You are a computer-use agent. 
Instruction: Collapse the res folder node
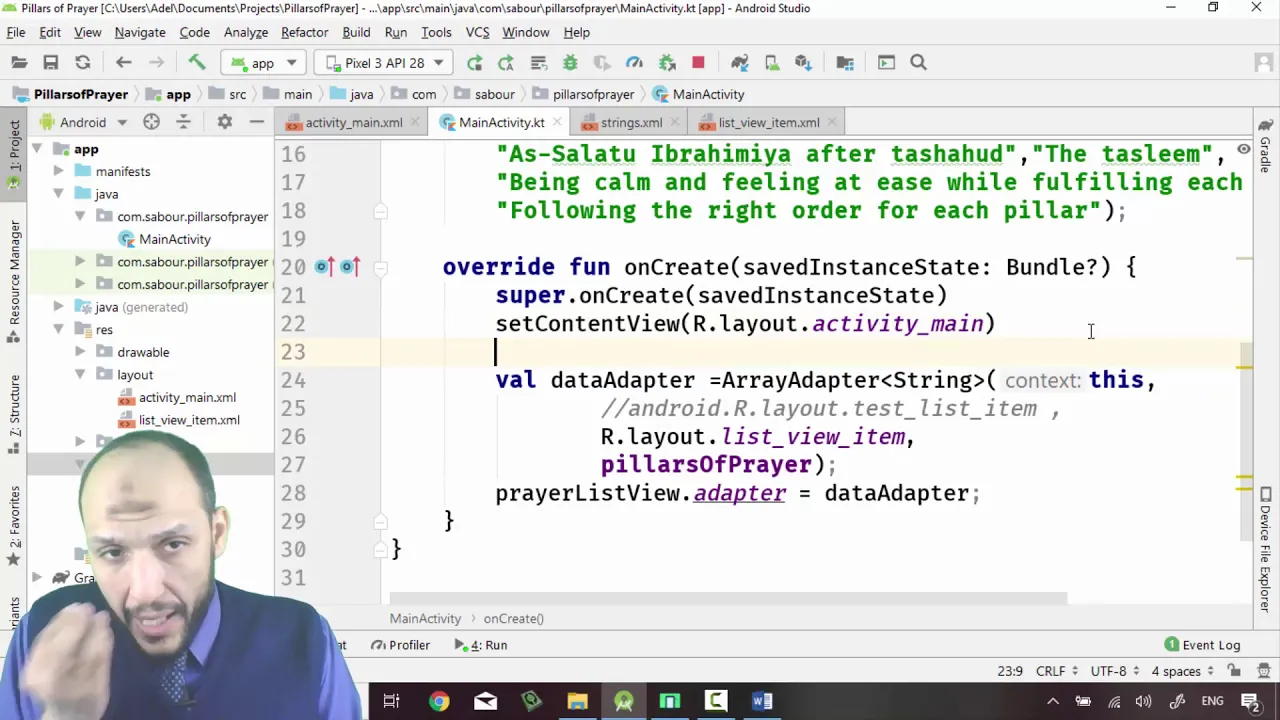[58, 329]
